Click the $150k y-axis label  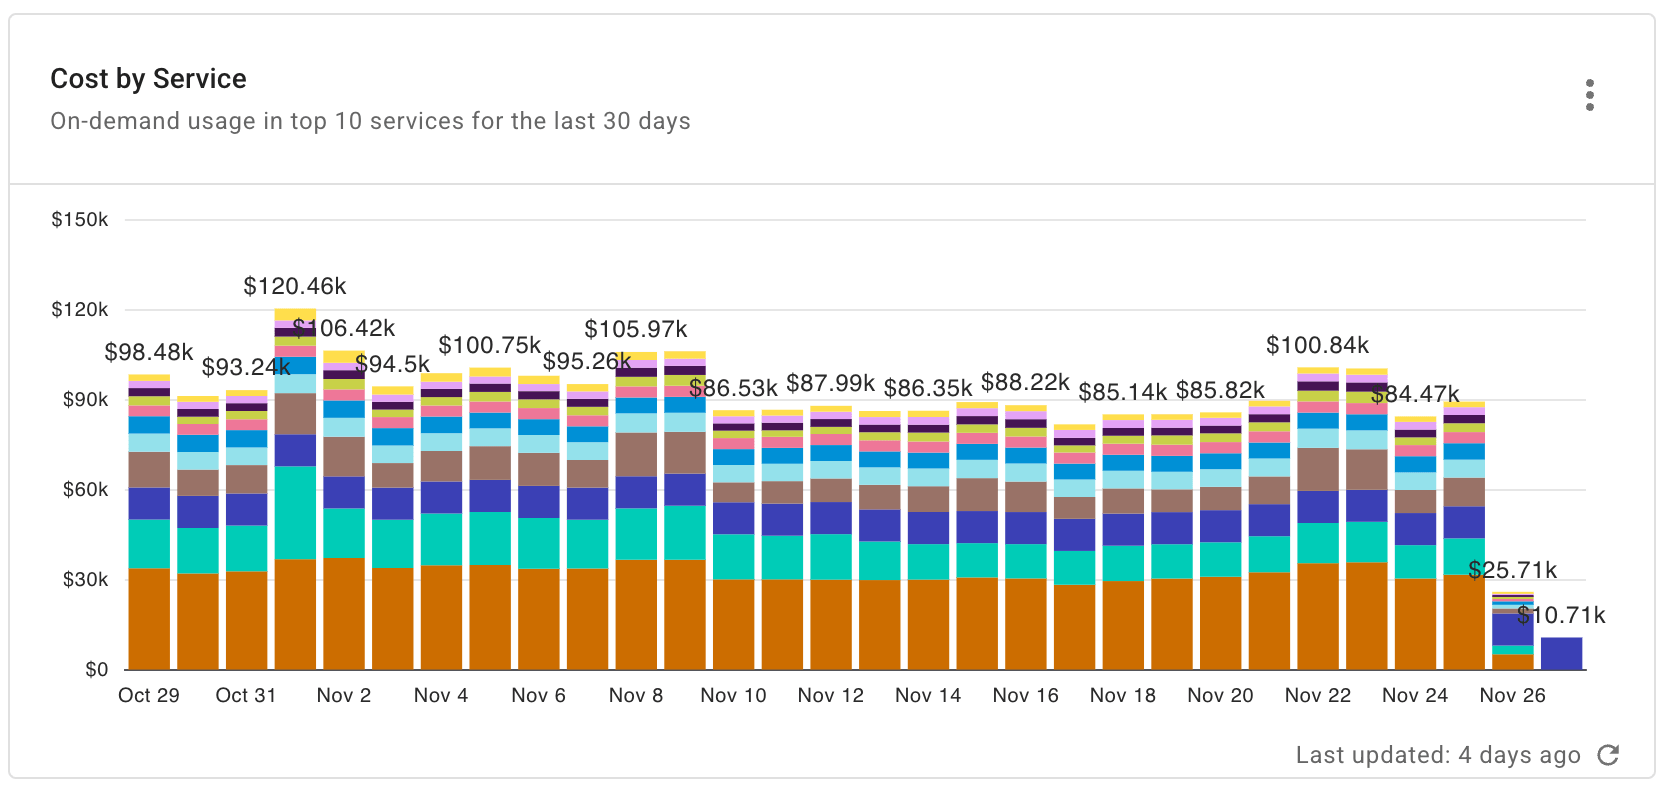coord(79,219)
